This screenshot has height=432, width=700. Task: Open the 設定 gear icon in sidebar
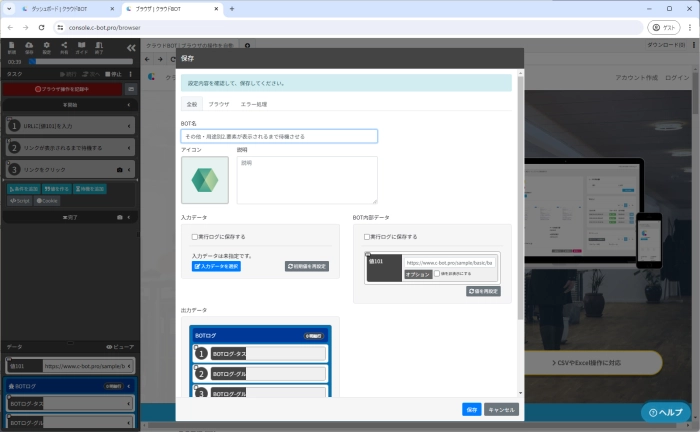coord(47,49)
